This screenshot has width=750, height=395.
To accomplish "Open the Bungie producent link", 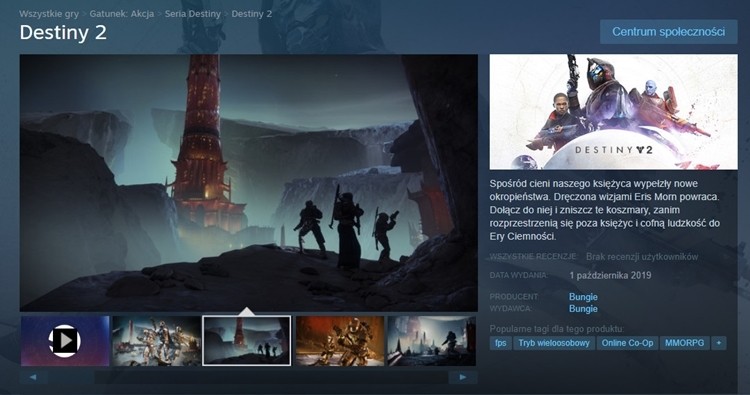I will [x=583, y=297].
